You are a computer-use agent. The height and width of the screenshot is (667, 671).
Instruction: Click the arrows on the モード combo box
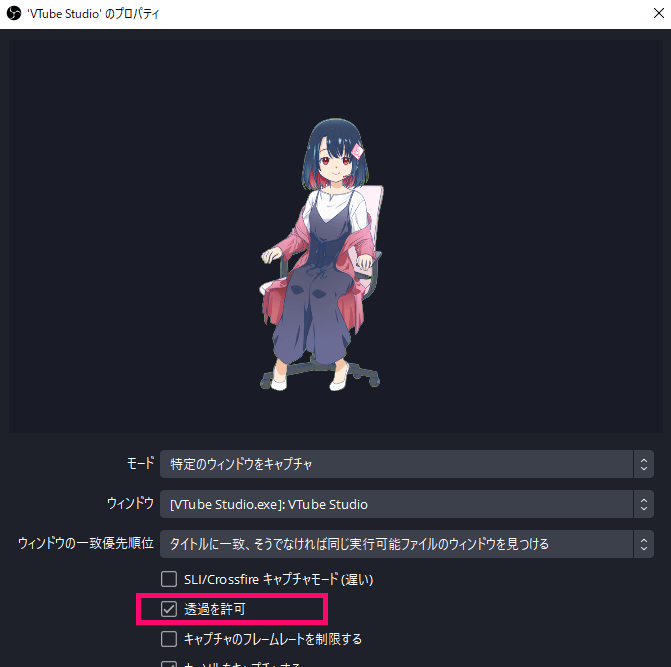pos(644,464)
